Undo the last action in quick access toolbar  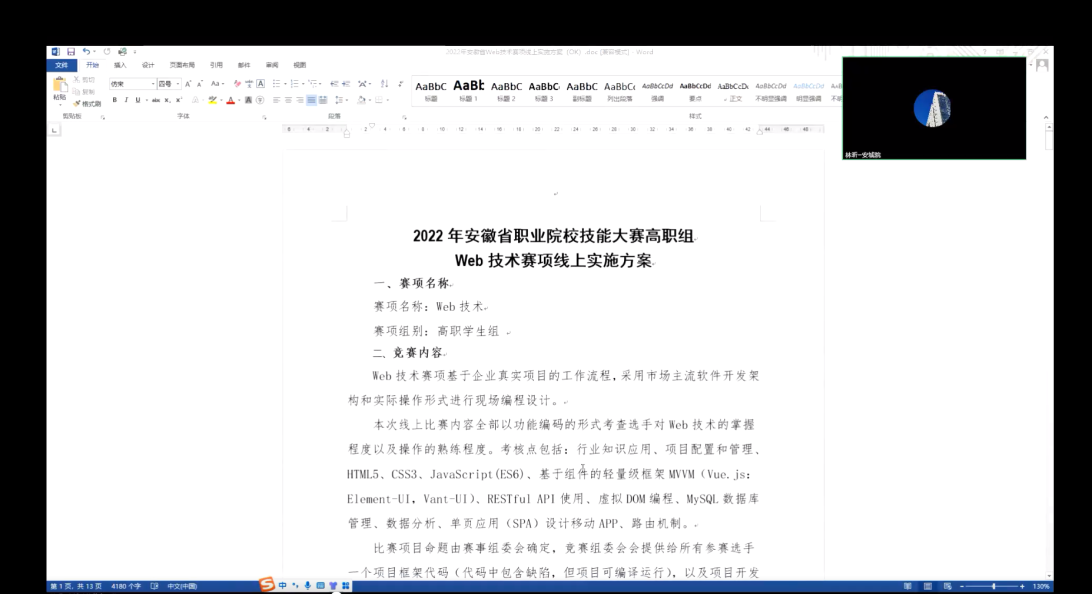point(86,52)
